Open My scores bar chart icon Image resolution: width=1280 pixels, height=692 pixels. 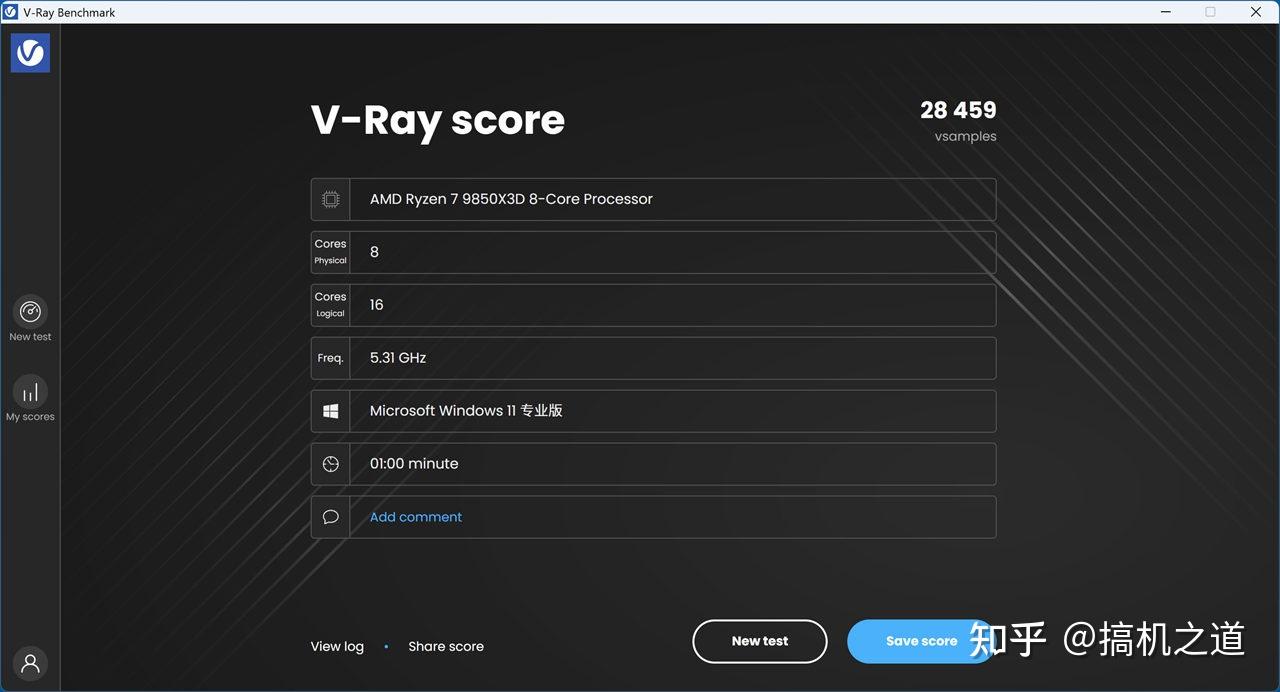coord(30,391)
